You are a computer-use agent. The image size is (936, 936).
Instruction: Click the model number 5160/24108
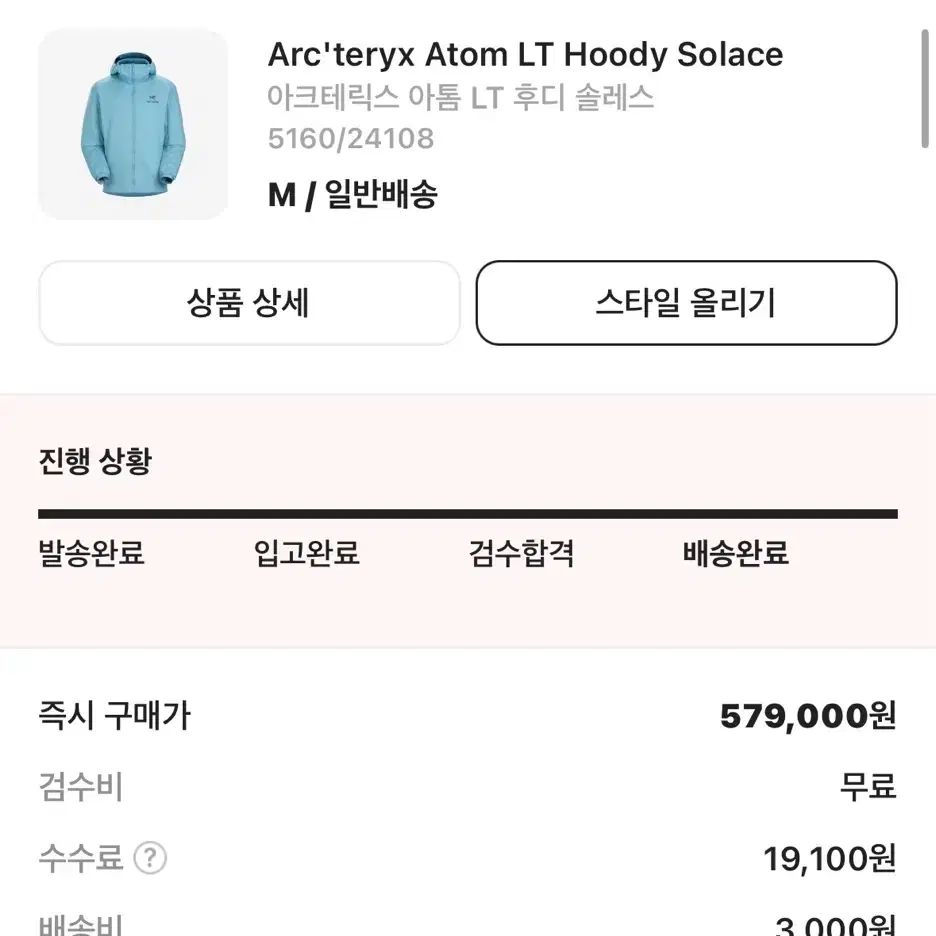coord(351,138)
